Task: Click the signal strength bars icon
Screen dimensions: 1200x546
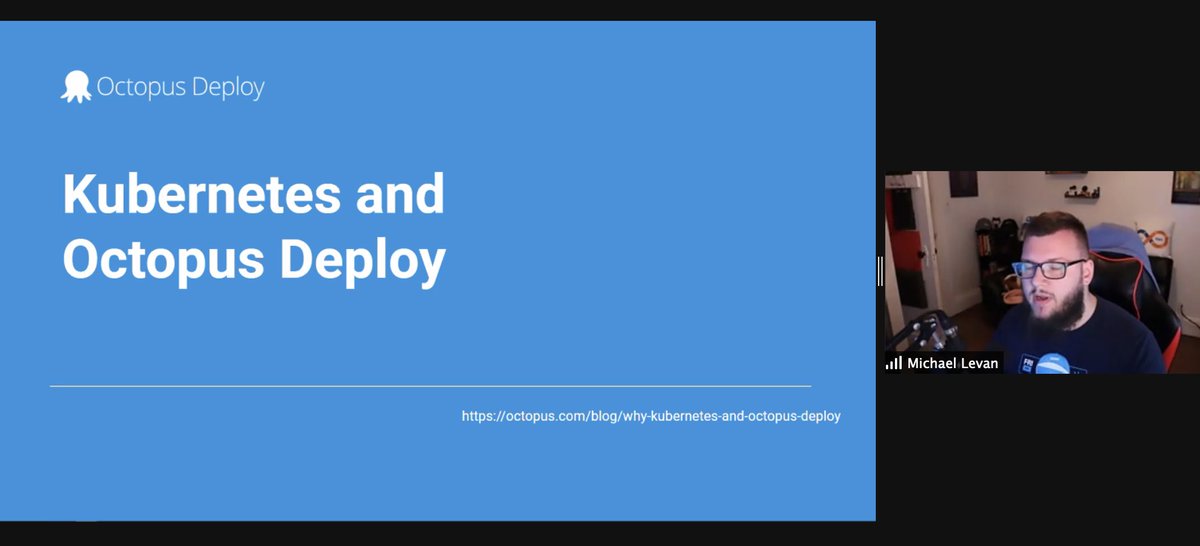Action: coord(894,363)
